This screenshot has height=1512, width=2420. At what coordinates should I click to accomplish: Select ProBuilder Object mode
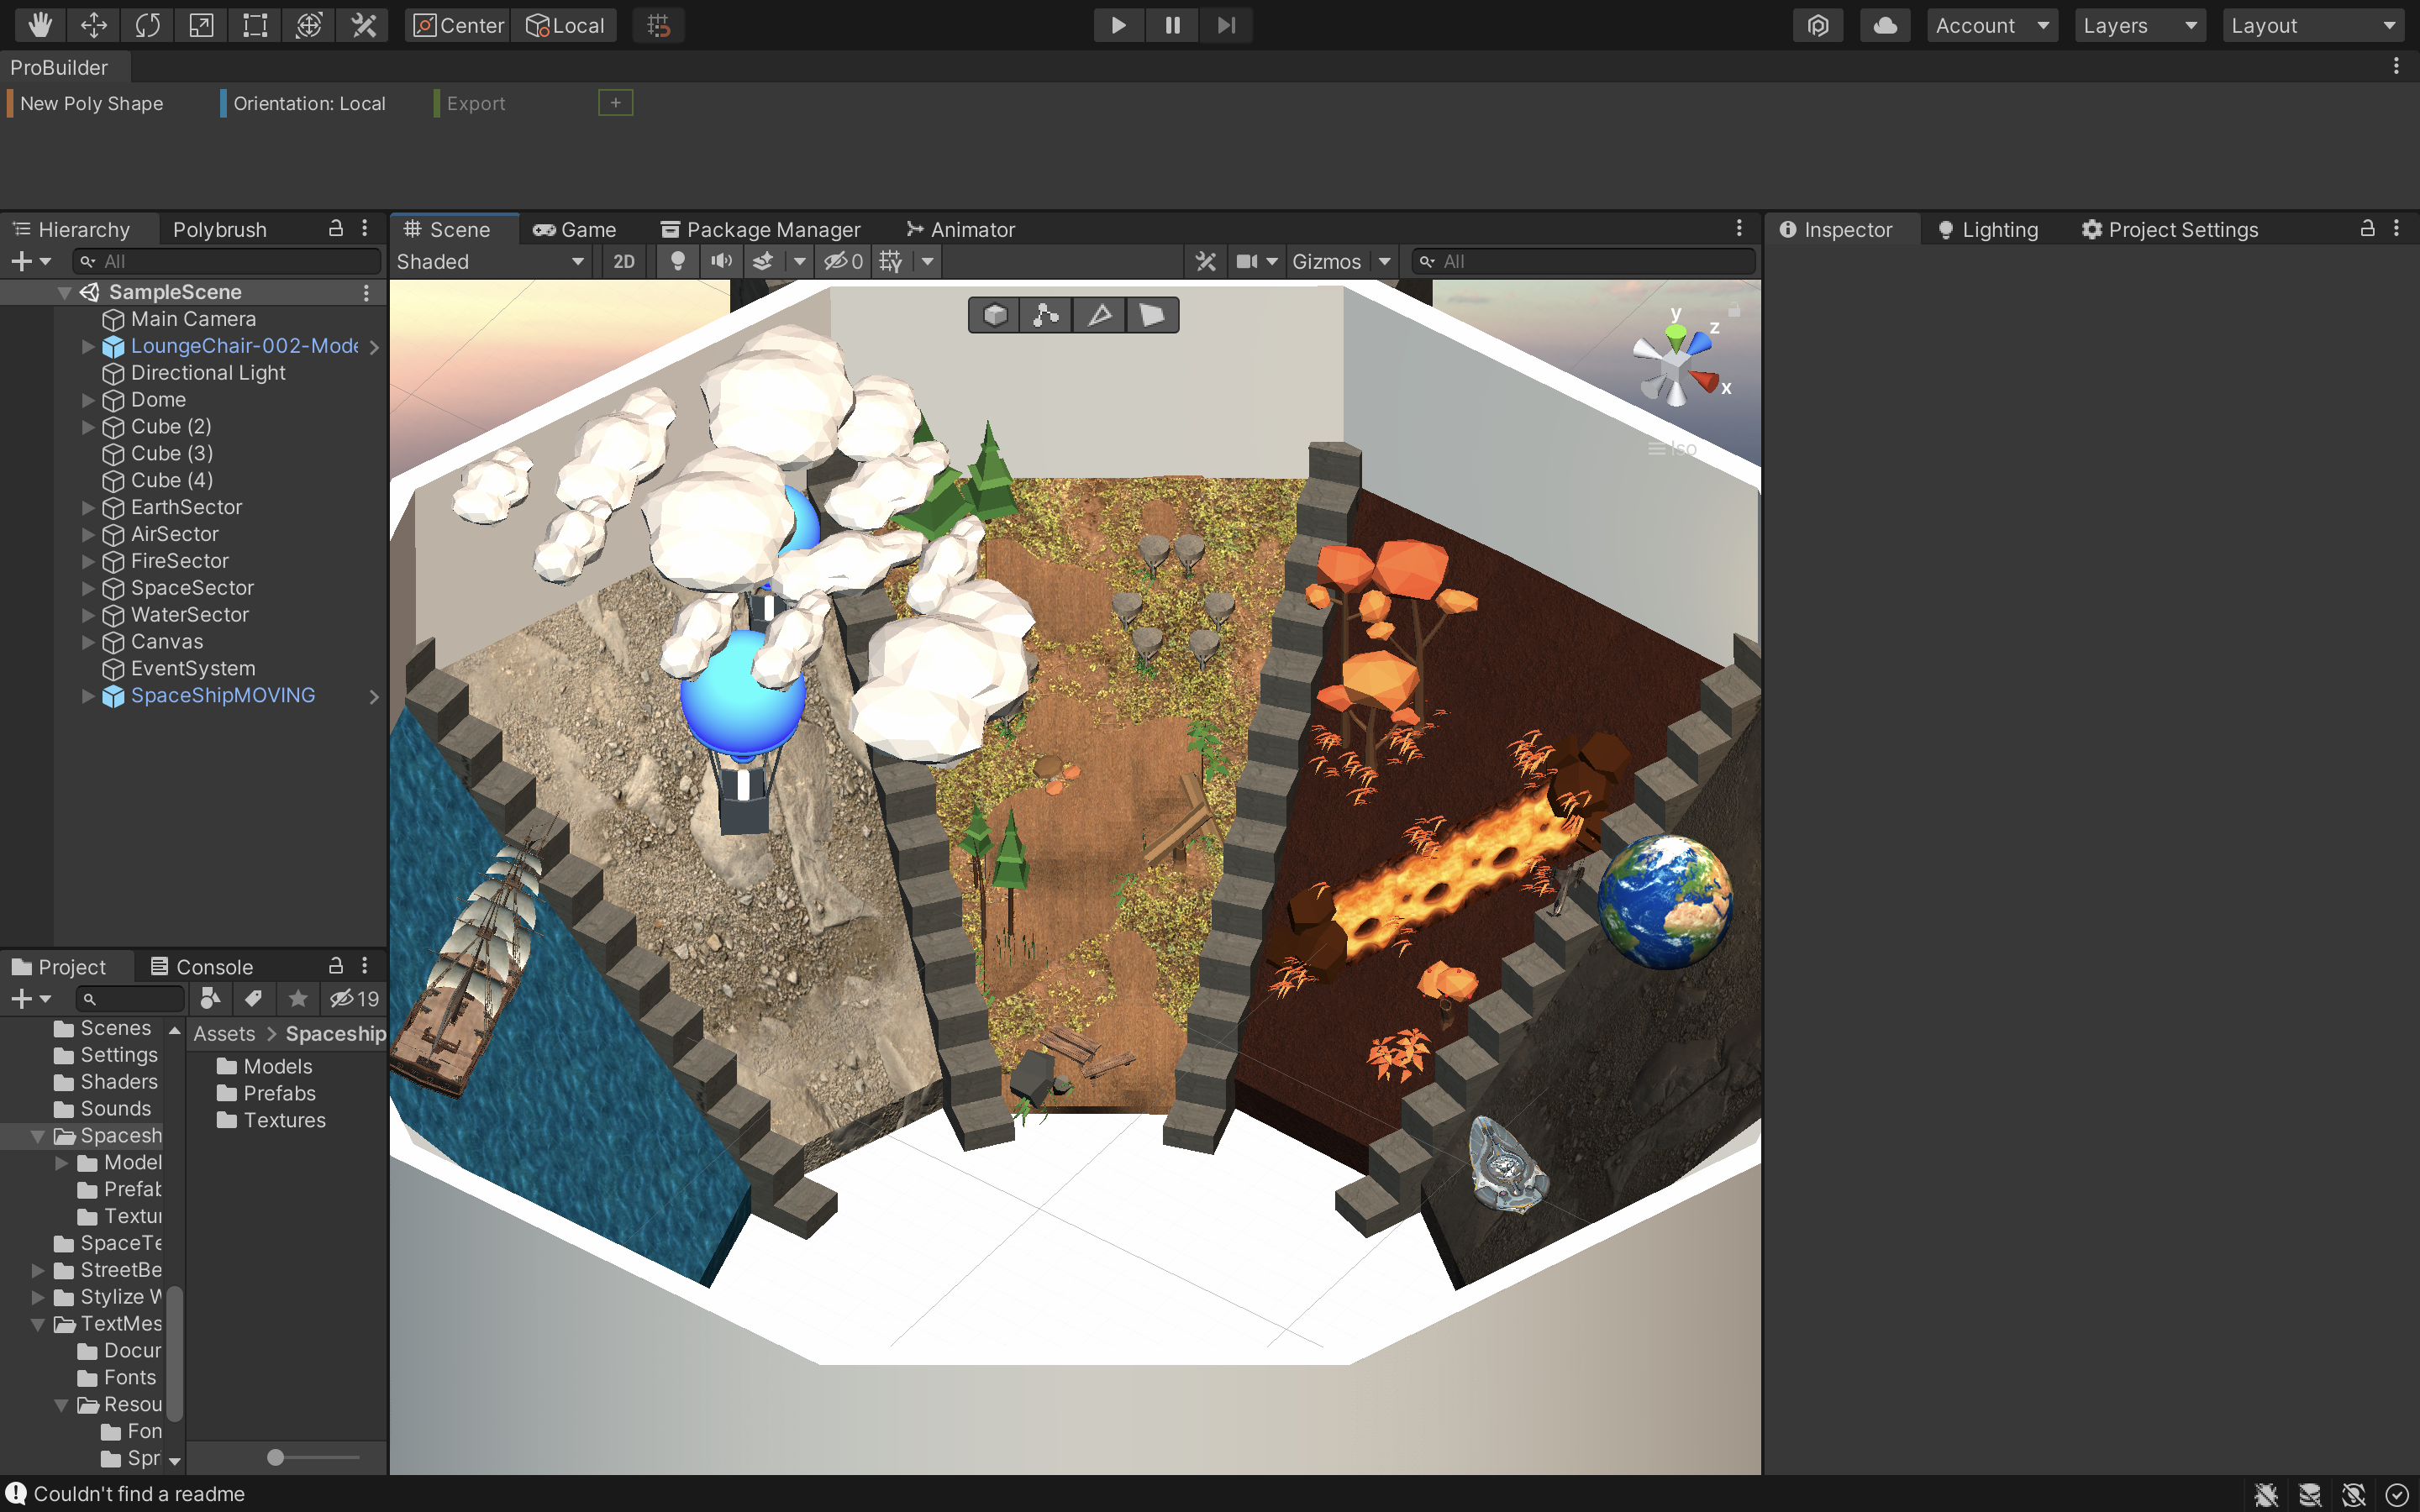point(995,315)
